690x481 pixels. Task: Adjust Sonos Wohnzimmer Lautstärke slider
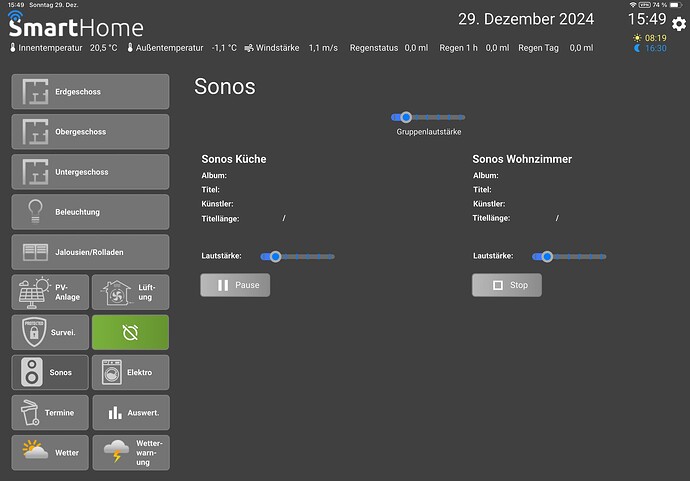tap(569, 256)
